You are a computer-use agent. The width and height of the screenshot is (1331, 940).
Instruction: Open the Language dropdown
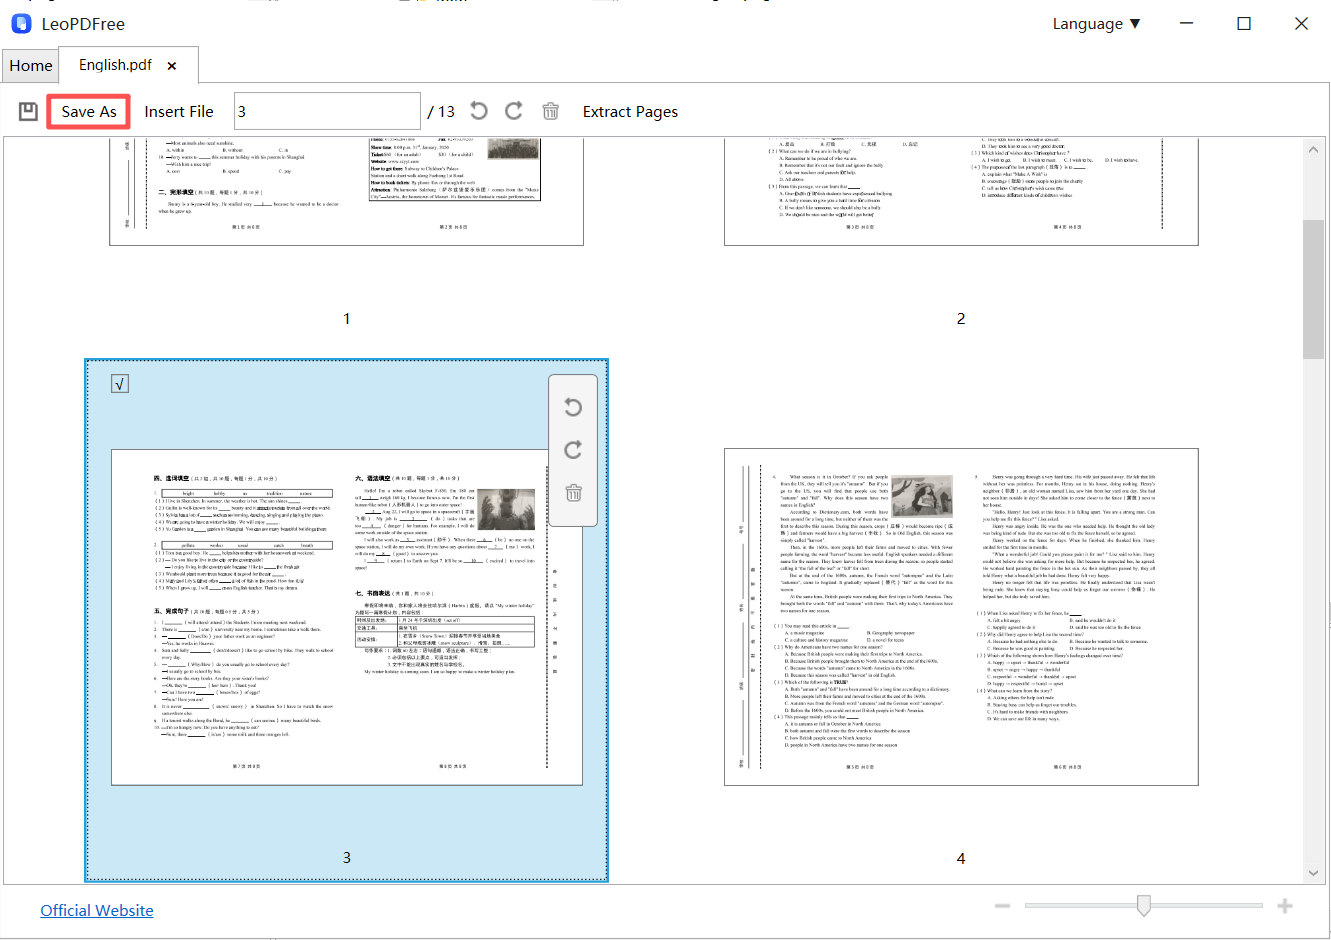[1096, 24]
